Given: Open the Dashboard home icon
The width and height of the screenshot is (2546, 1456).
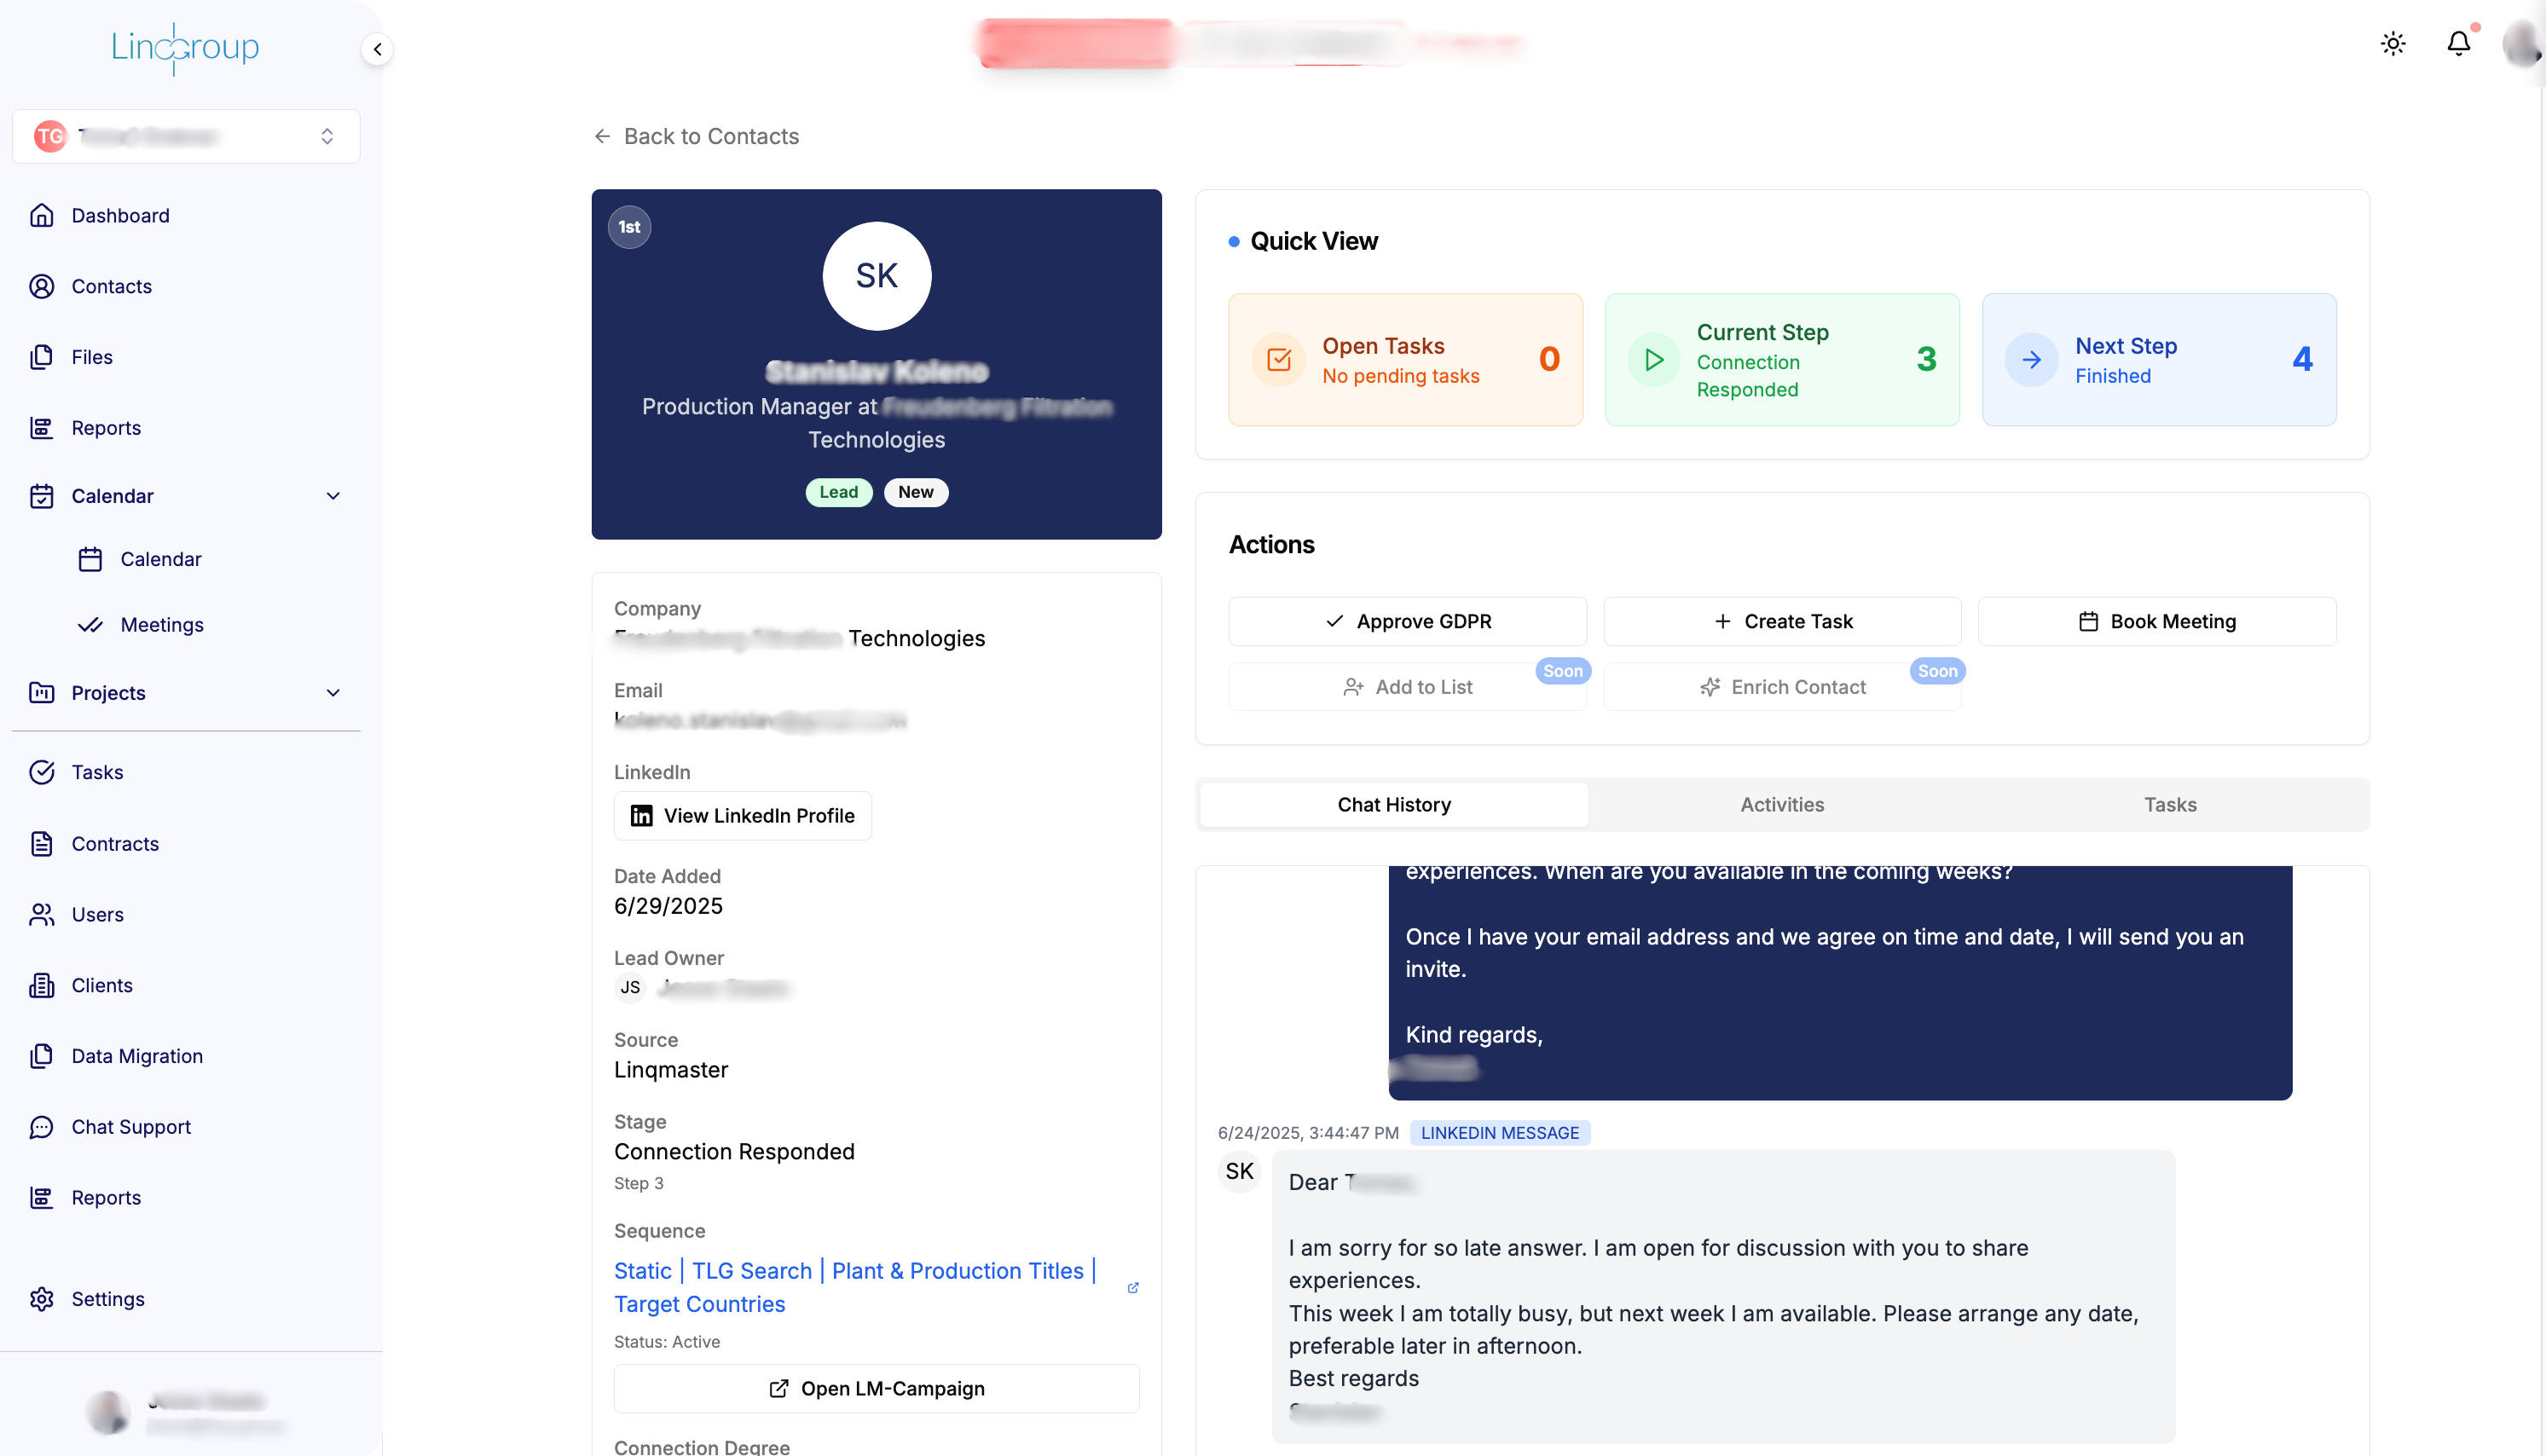Looking at the screenshot, I should click(42, 215).
